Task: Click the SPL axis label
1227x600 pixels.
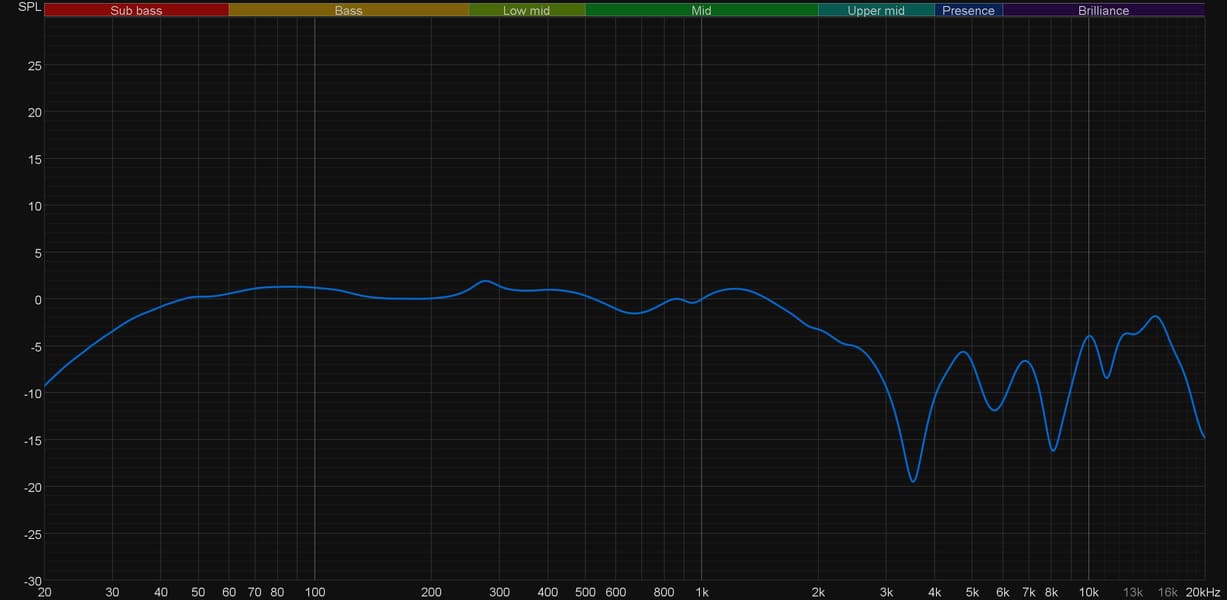Action: click(x=30, y=8)
